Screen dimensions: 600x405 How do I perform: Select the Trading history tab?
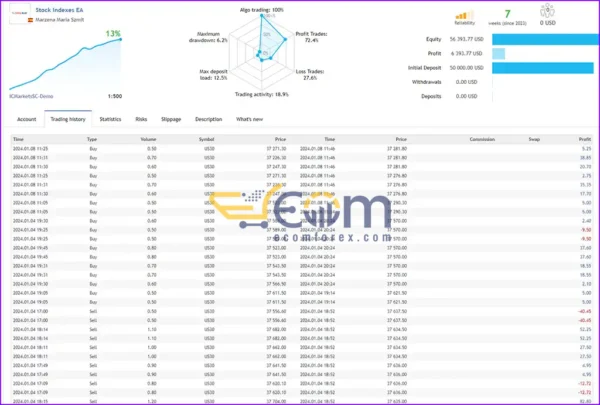point(69,119)
